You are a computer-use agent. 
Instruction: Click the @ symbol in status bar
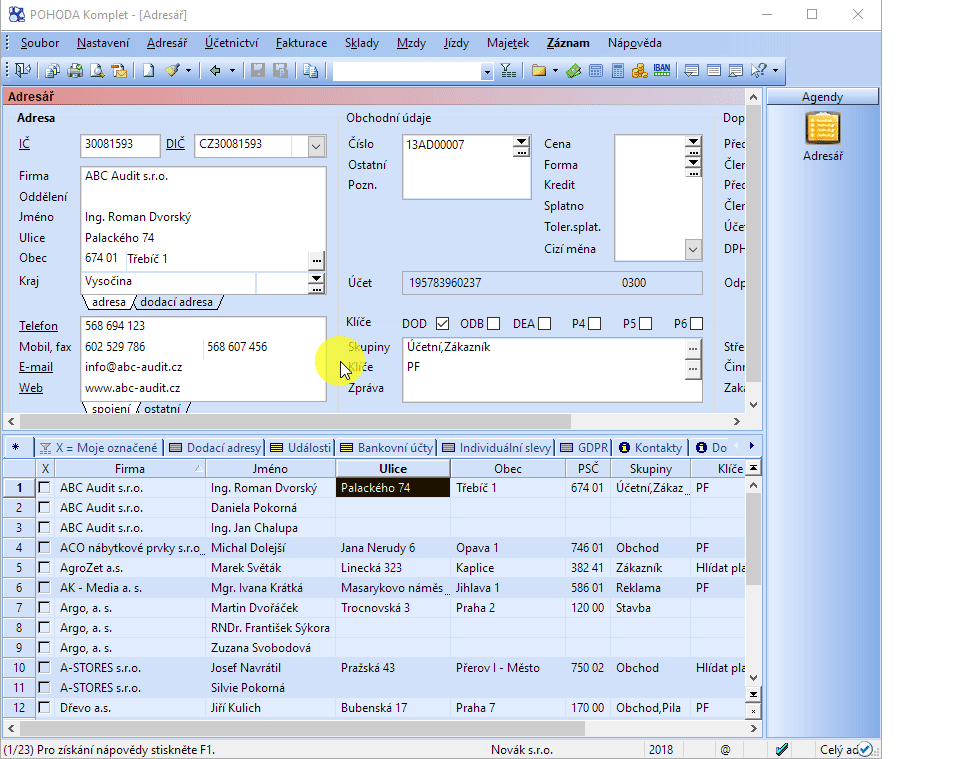click(725, 750)
